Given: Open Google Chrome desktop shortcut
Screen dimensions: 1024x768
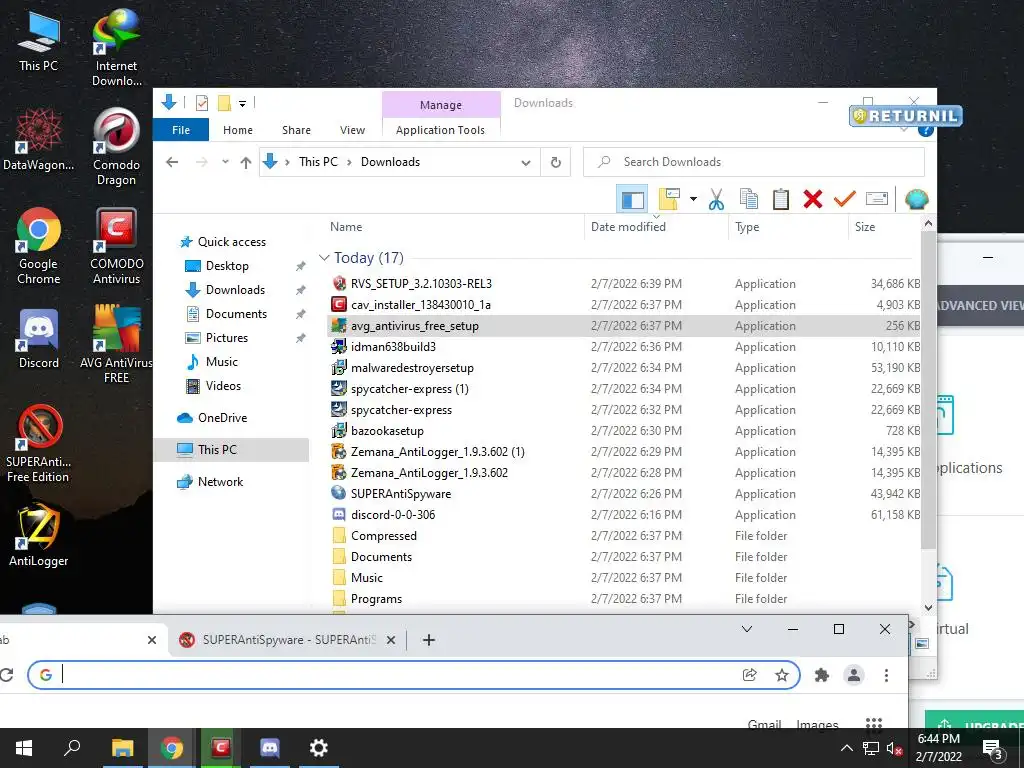Looking at the screenshot, I should click(39, 246).
